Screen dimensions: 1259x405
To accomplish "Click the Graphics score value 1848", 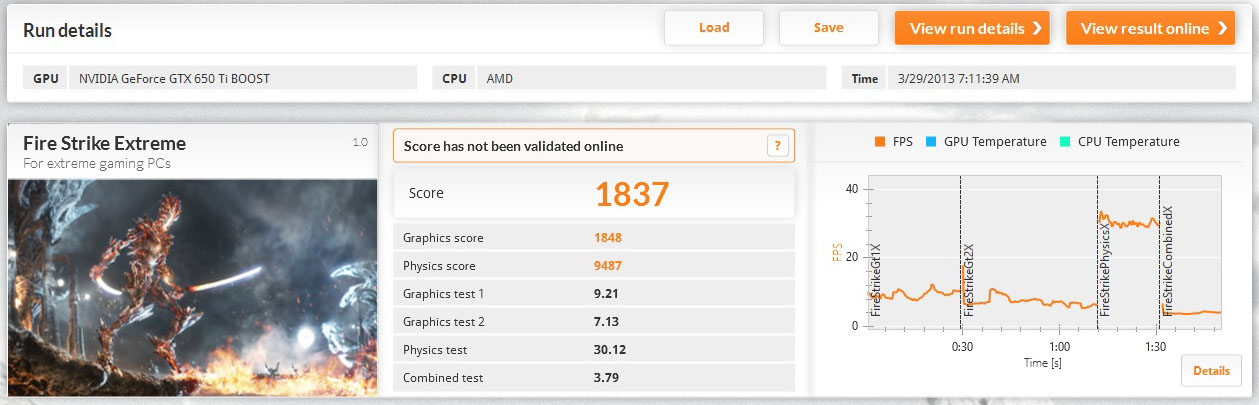I will point(609,238).
